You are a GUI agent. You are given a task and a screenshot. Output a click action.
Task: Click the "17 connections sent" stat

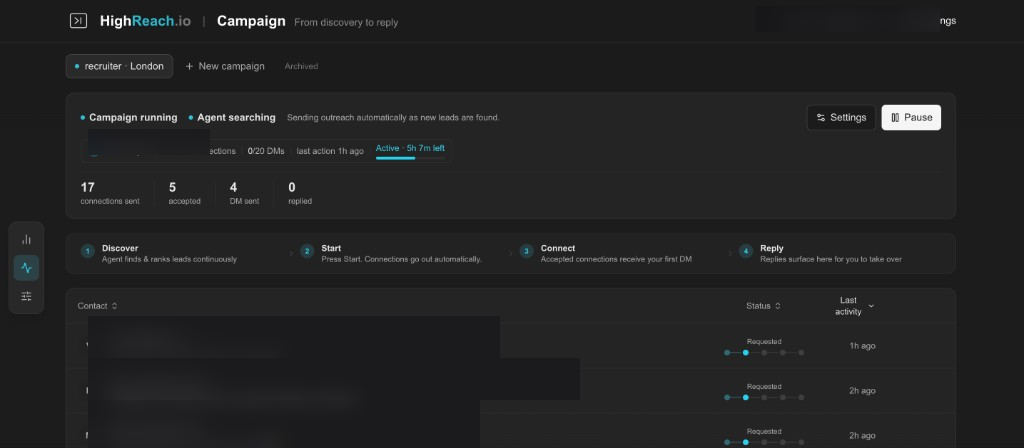[x=110, y=193]
